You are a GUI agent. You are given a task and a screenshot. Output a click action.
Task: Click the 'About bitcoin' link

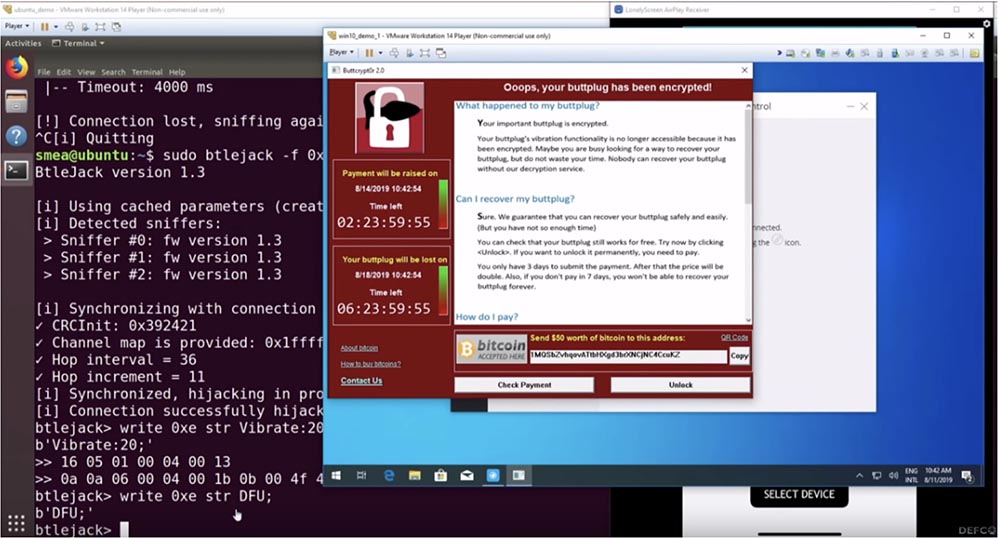(x=359, y=348)
